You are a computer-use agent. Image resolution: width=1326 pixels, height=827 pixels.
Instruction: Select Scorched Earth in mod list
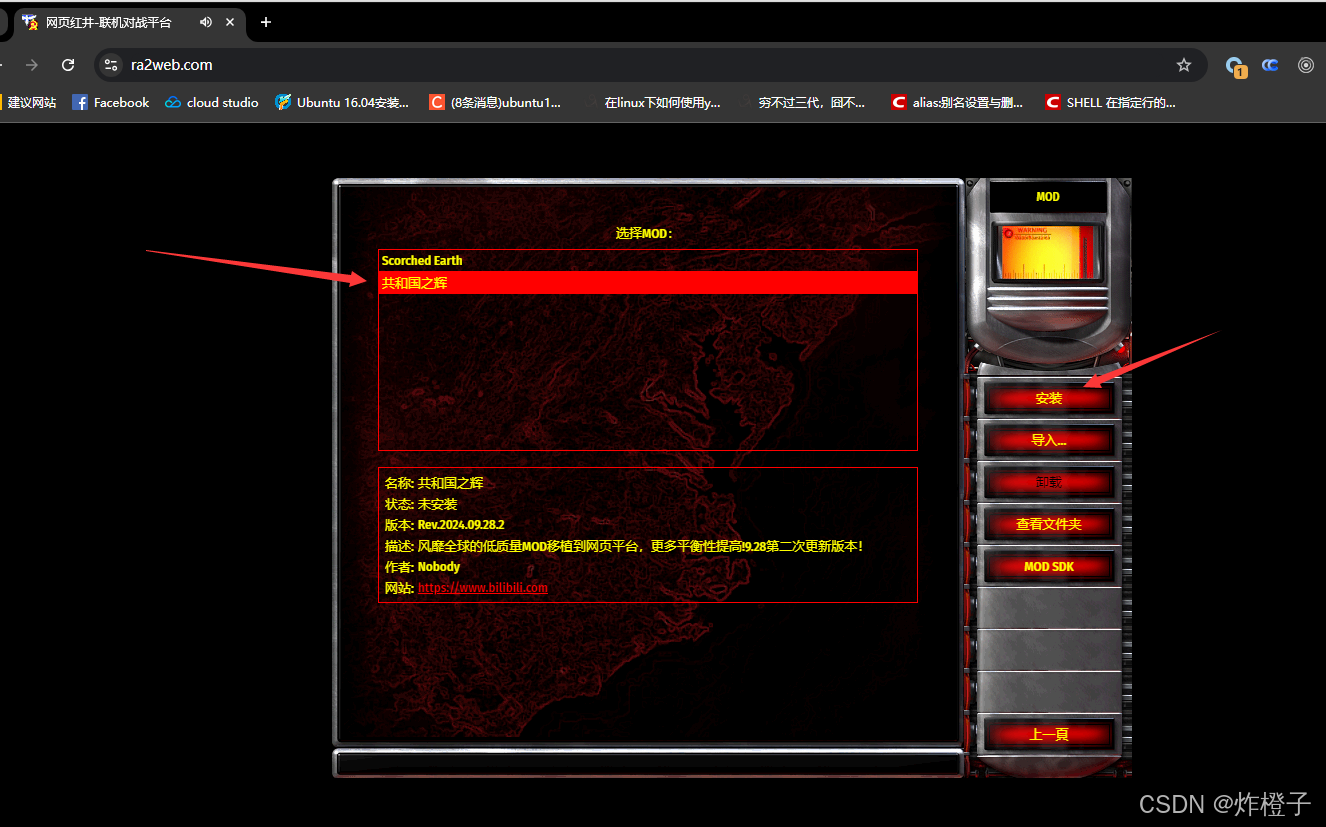[x=647, y=261]
